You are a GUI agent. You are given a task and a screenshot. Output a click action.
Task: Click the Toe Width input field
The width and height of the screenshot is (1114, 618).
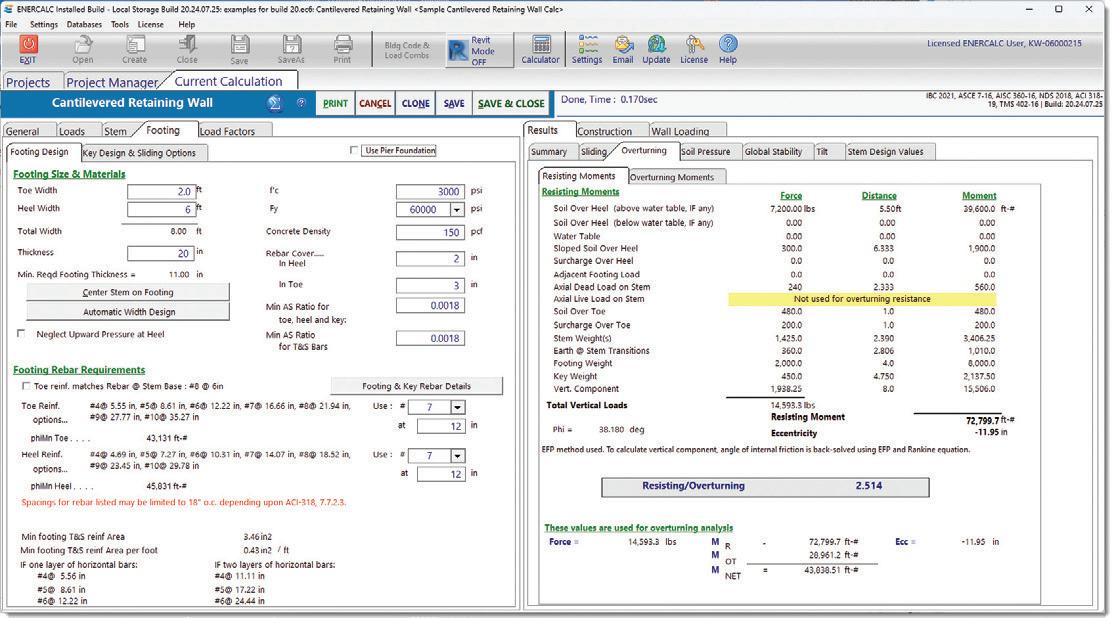pos(160,192)
